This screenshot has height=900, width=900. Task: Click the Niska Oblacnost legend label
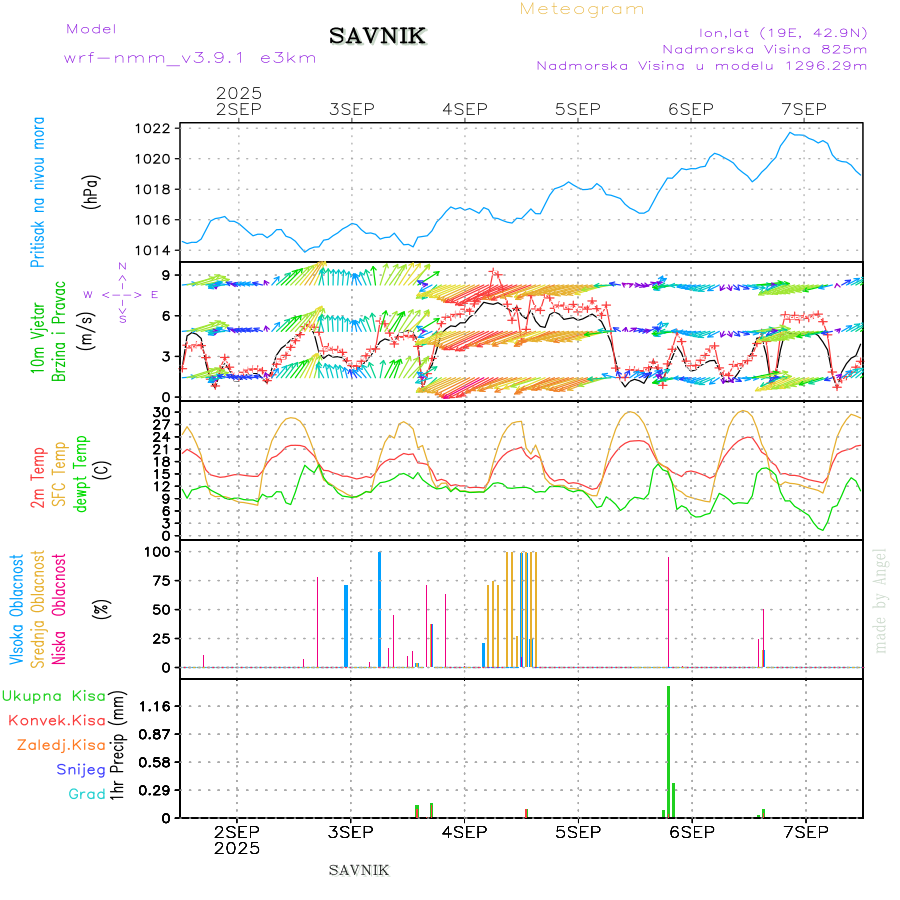[x=59, y=609]
